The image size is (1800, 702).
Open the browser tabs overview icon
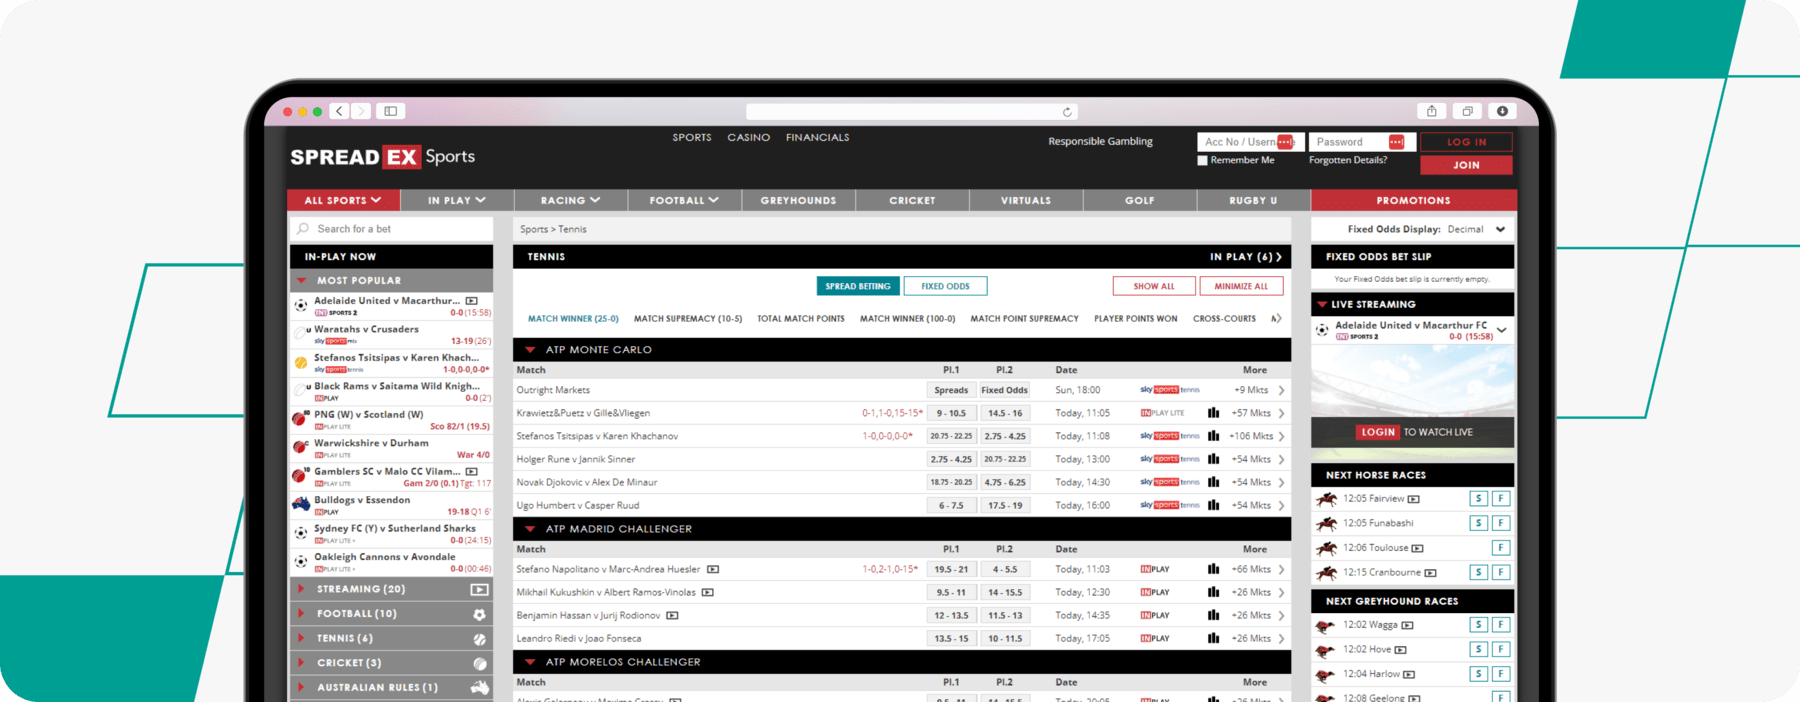tap(1467, 111)
